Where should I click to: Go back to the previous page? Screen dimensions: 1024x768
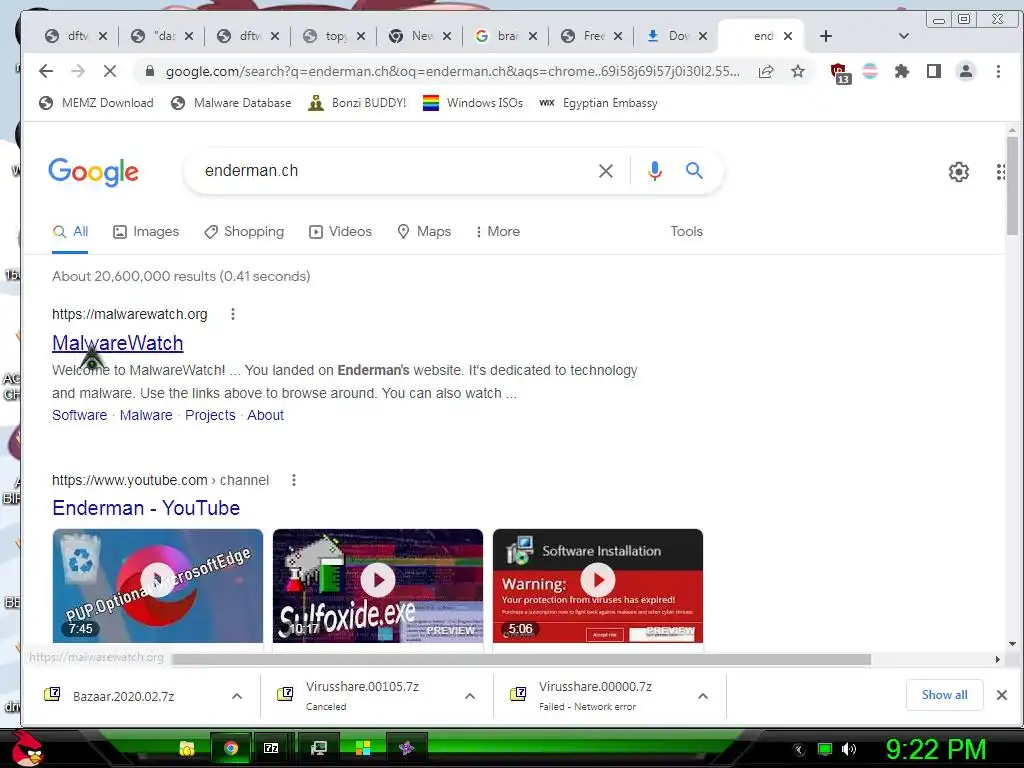click(x=45, y=71)
